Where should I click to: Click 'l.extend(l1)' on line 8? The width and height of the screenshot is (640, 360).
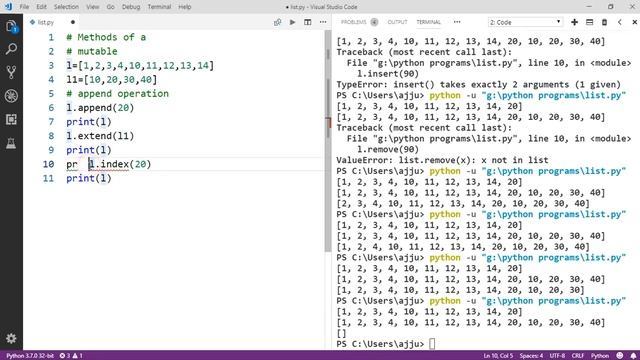click(100, 136)
